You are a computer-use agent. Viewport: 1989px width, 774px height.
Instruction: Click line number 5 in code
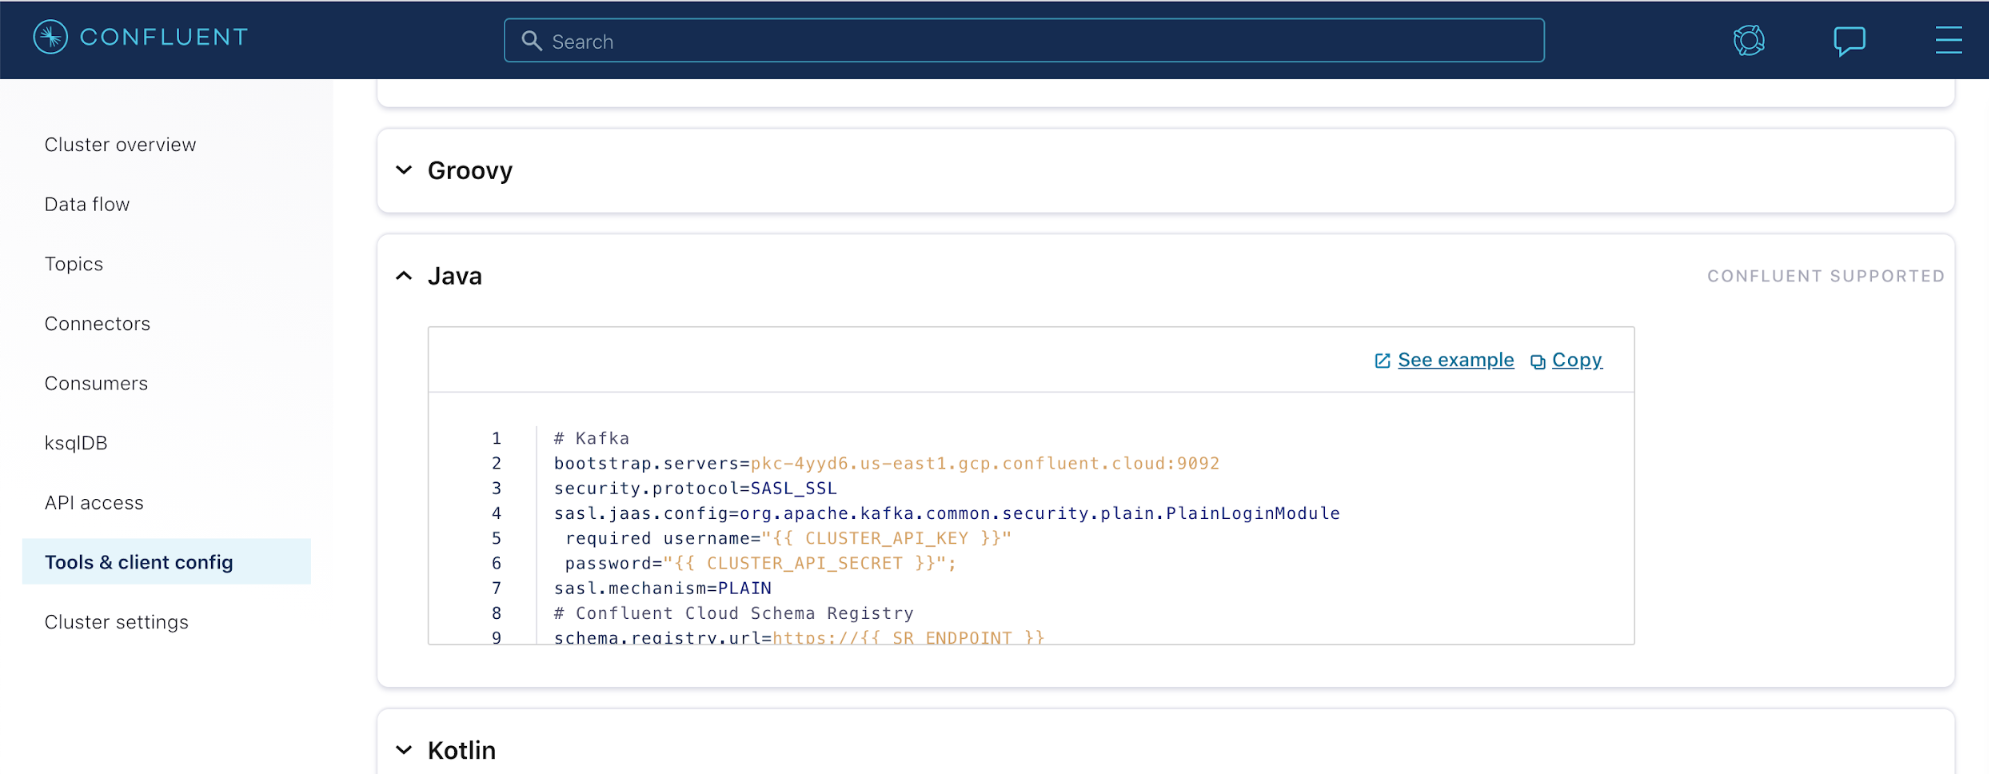pos(496,538)
